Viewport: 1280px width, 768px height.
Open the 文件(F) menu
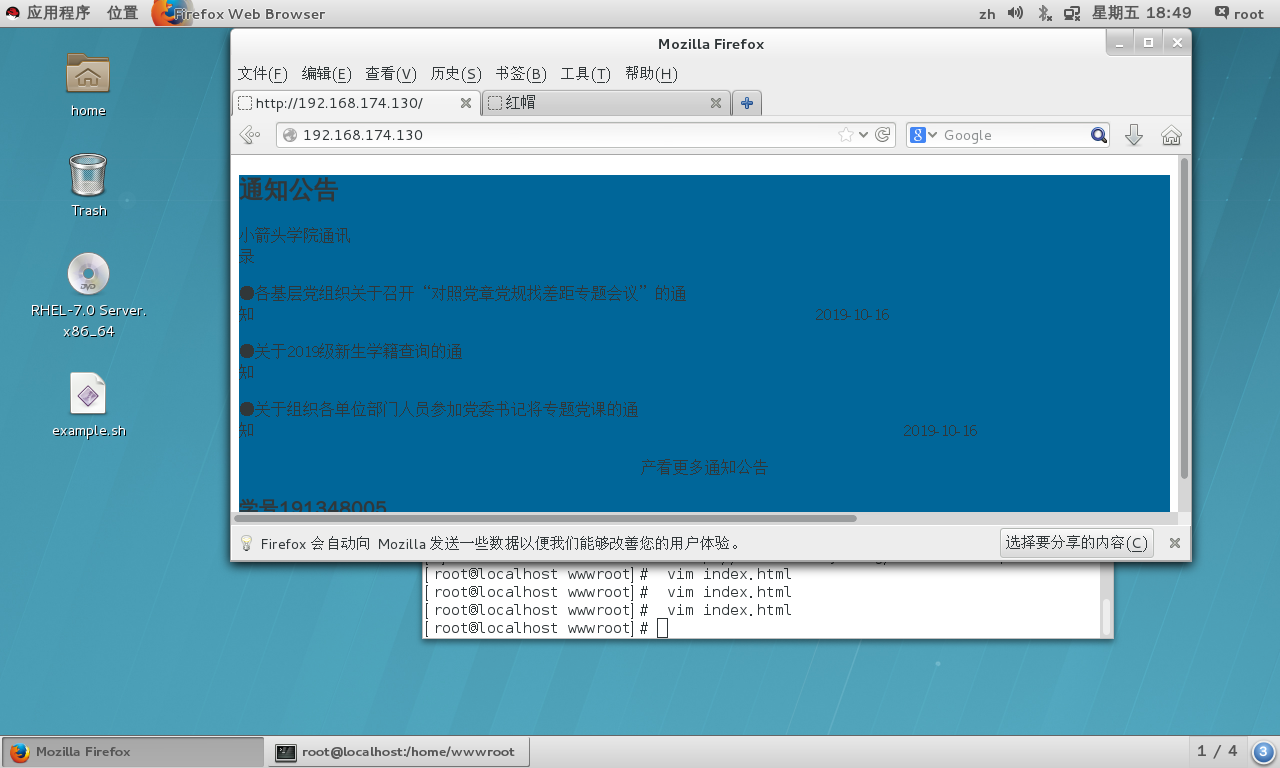pos(262,74)
